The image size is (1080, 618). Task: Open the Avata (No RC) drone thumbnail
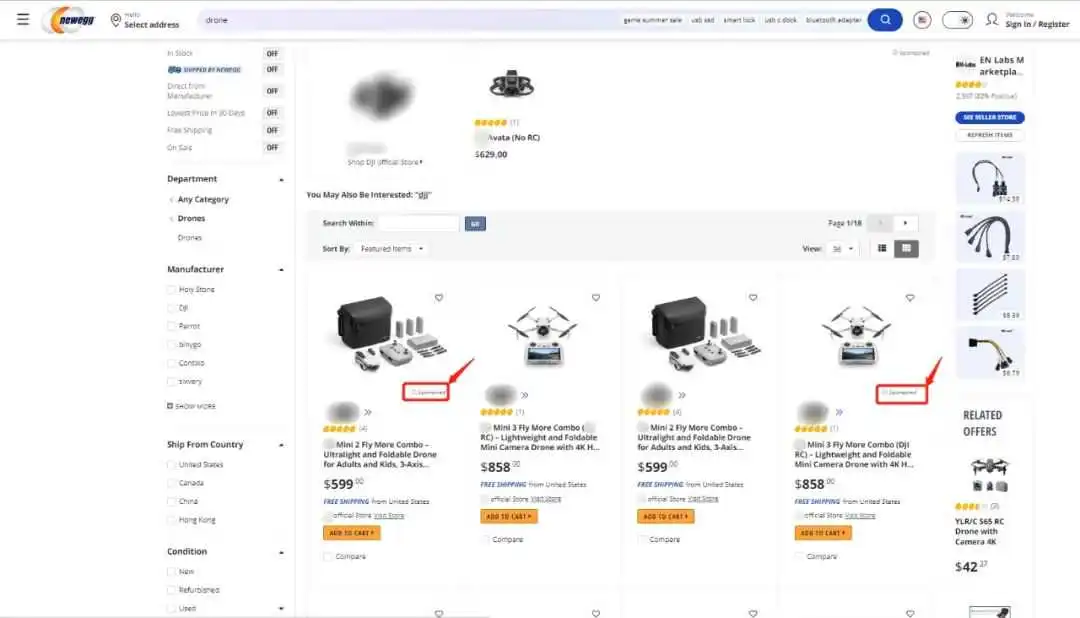(512, 85)
